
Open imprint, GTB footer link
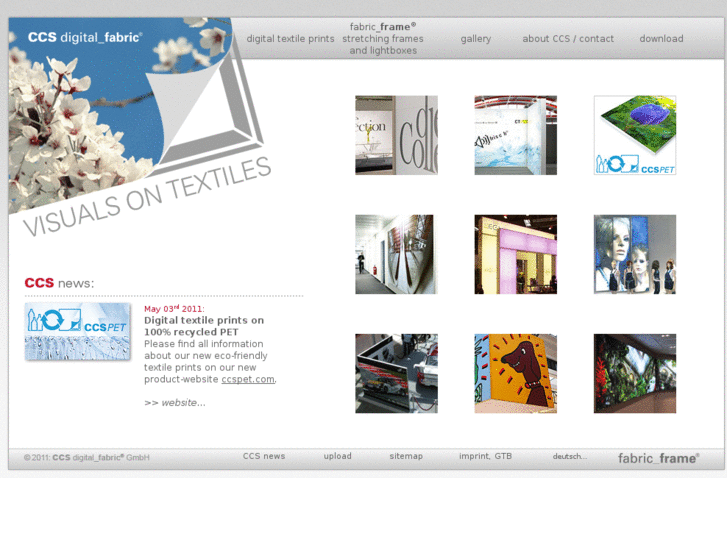coord(485,457)
